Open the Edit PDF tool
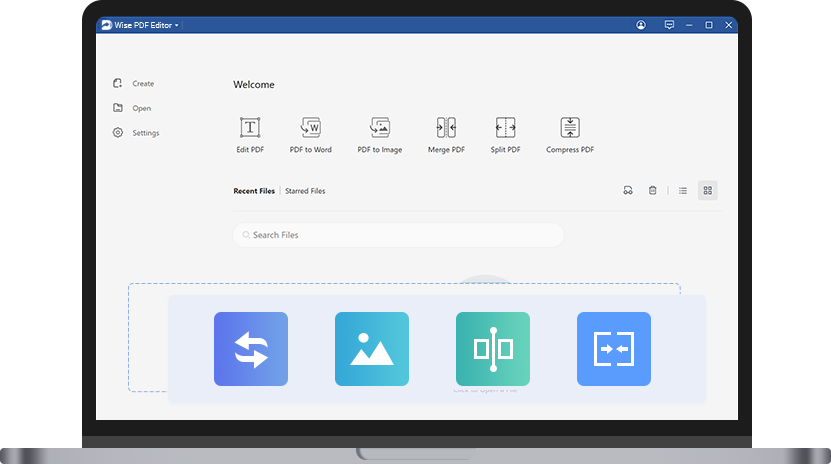This screenshot has width=831, height=464. 250,135
